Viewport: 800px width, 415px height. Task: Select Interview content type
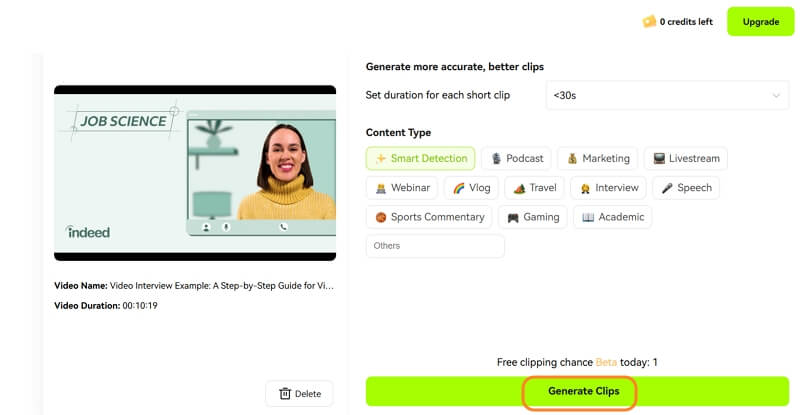(x=608, y=188)
